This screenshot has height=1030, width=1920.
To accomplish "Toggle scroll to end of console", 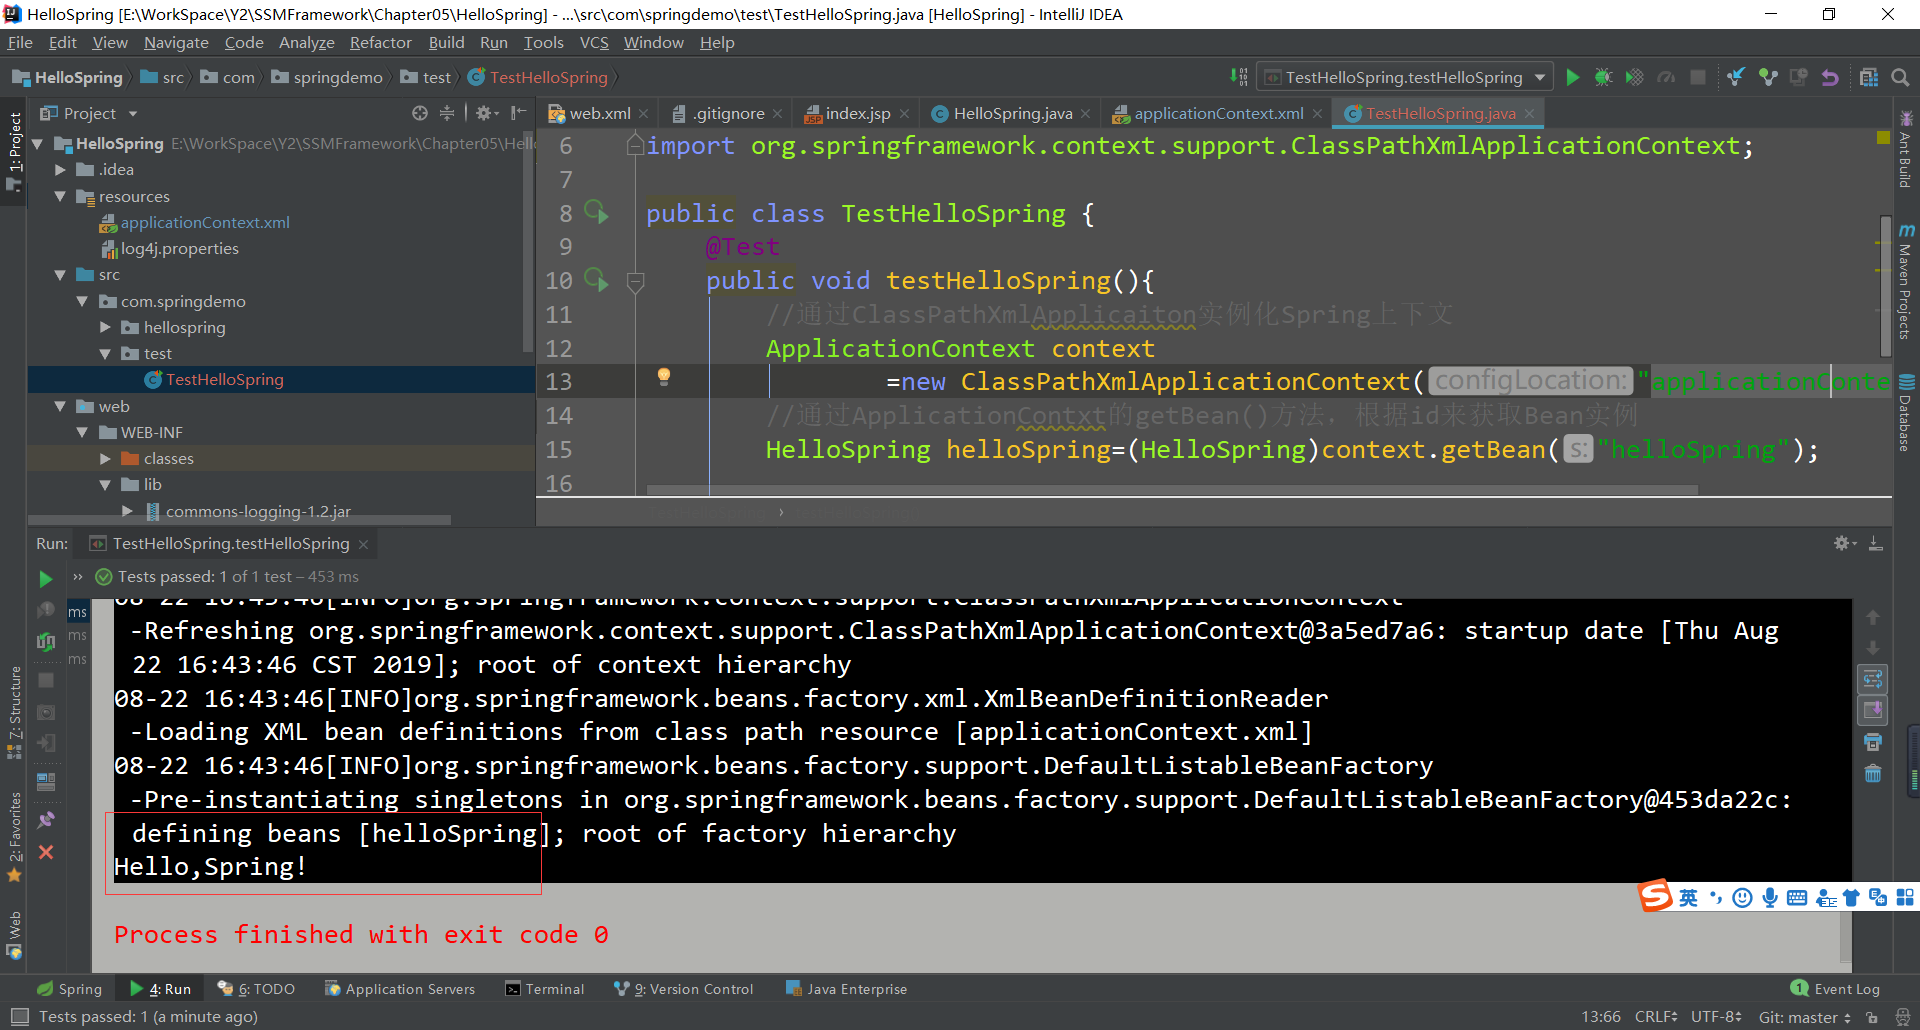I will 1872,710.
